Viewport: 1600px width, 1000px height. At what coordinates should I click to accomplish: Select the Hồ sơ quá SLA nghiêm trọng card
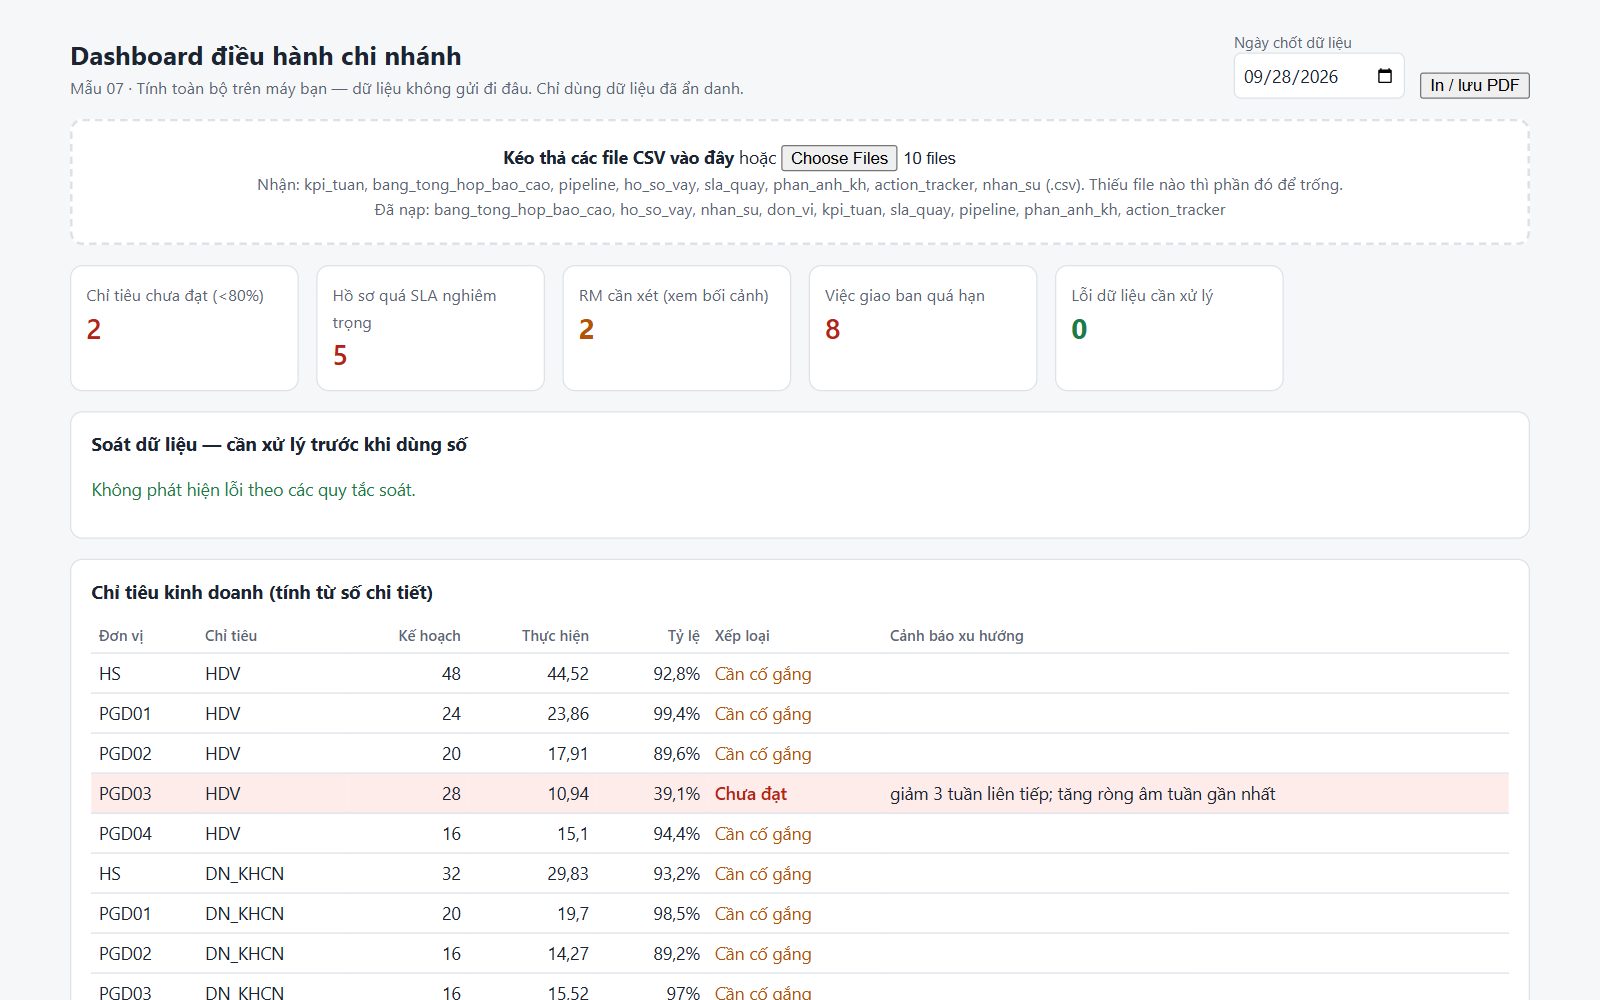(x=430, y=328)
